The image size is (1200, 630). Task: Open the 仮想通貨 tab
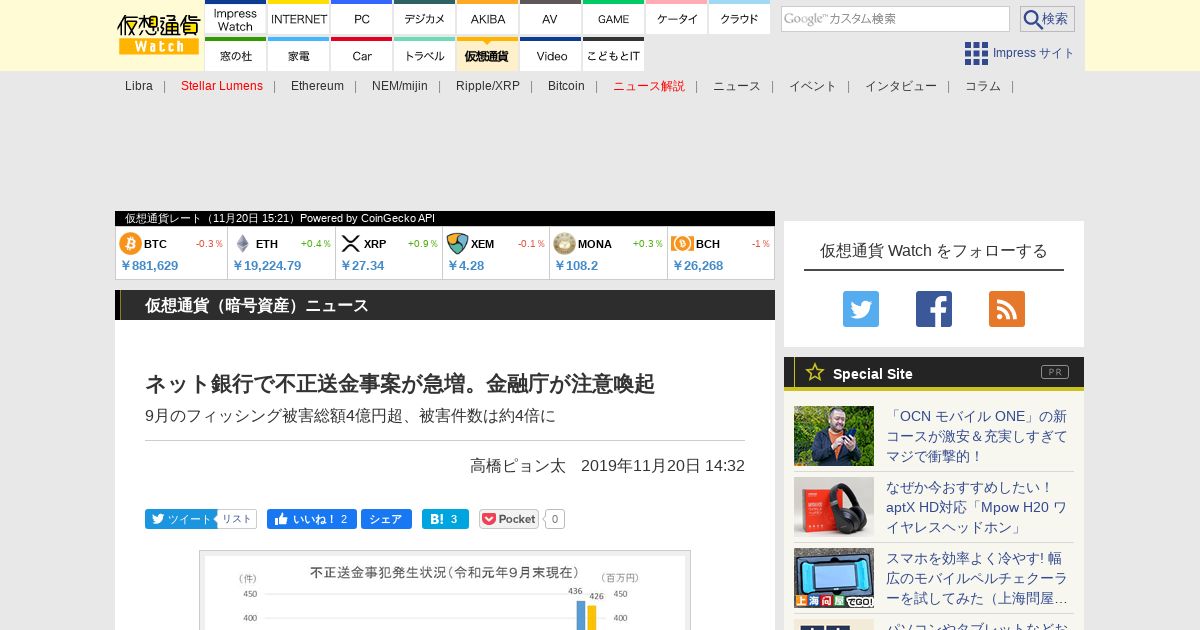click(x=488, y=55)
